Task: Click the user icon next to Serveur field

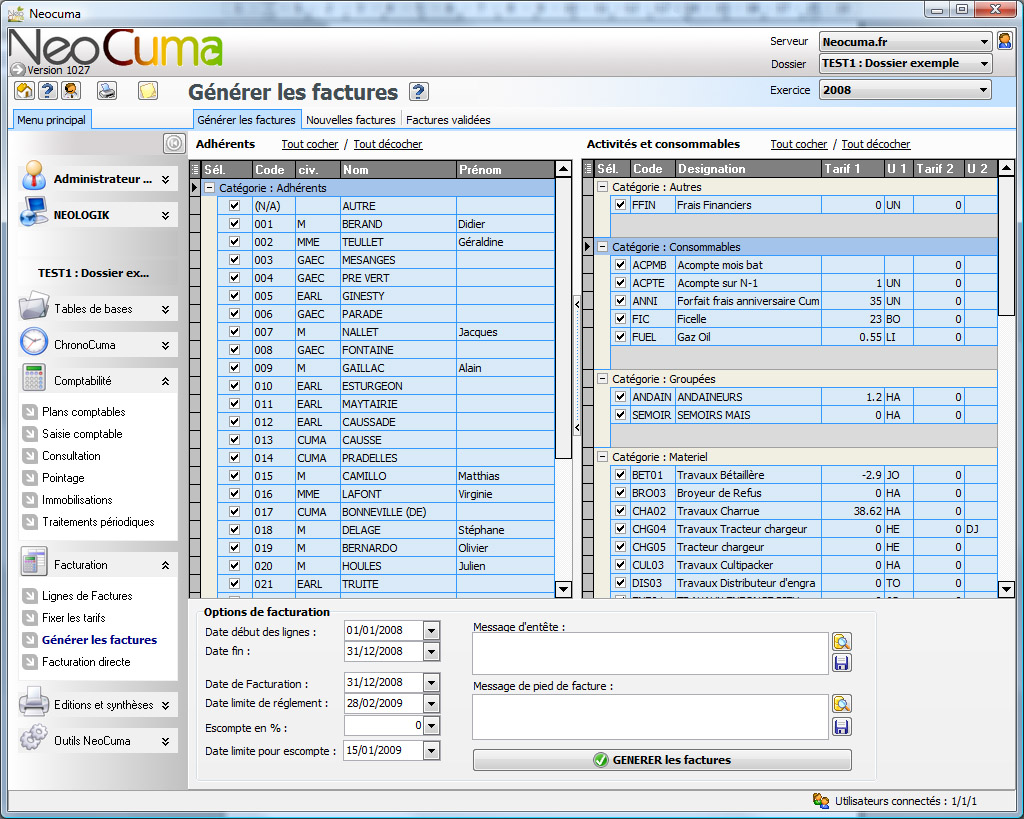Action: pyautogui.click(x=1004, y=41)
